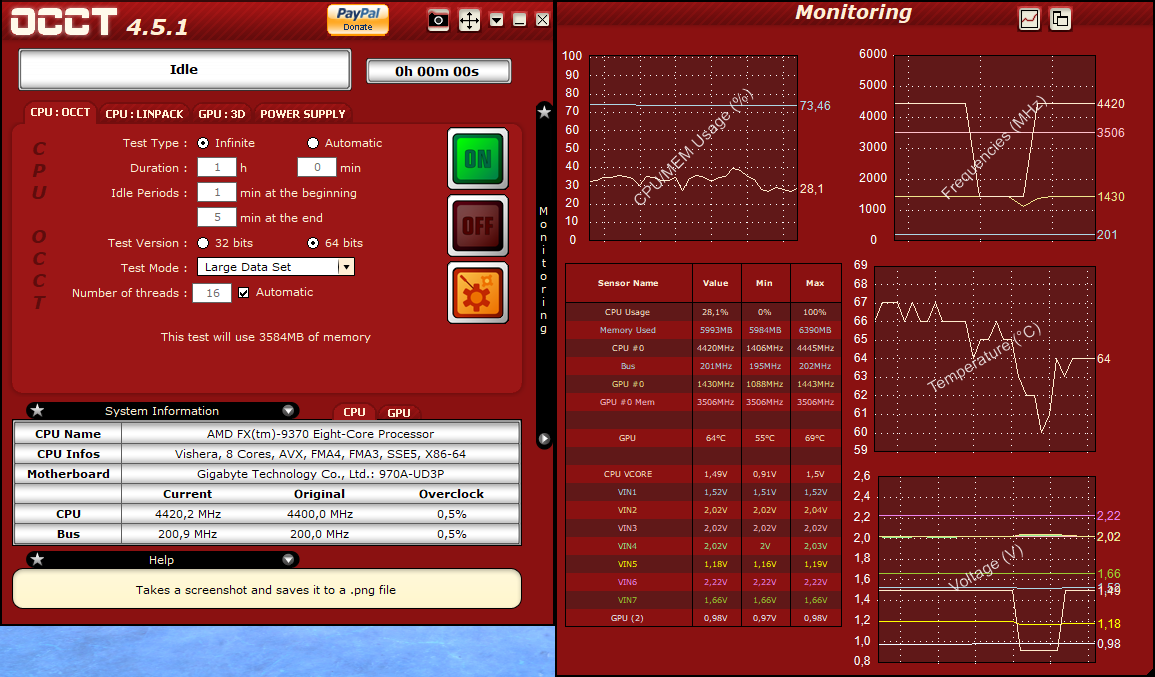Select the Bus sensor row
This screenshot has height=677, width=1155.
click(703, 366)
